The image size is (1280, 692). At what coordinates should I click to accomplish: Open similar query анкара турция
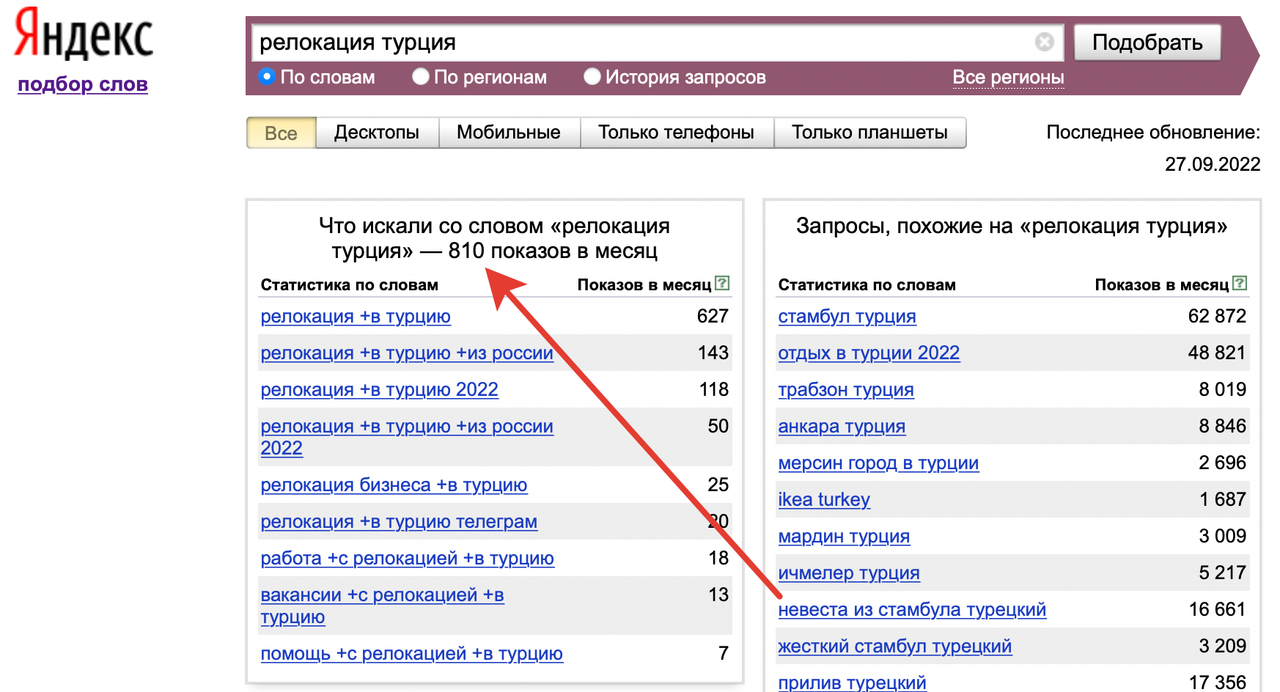pyautogui.click(x=842, y=426)
